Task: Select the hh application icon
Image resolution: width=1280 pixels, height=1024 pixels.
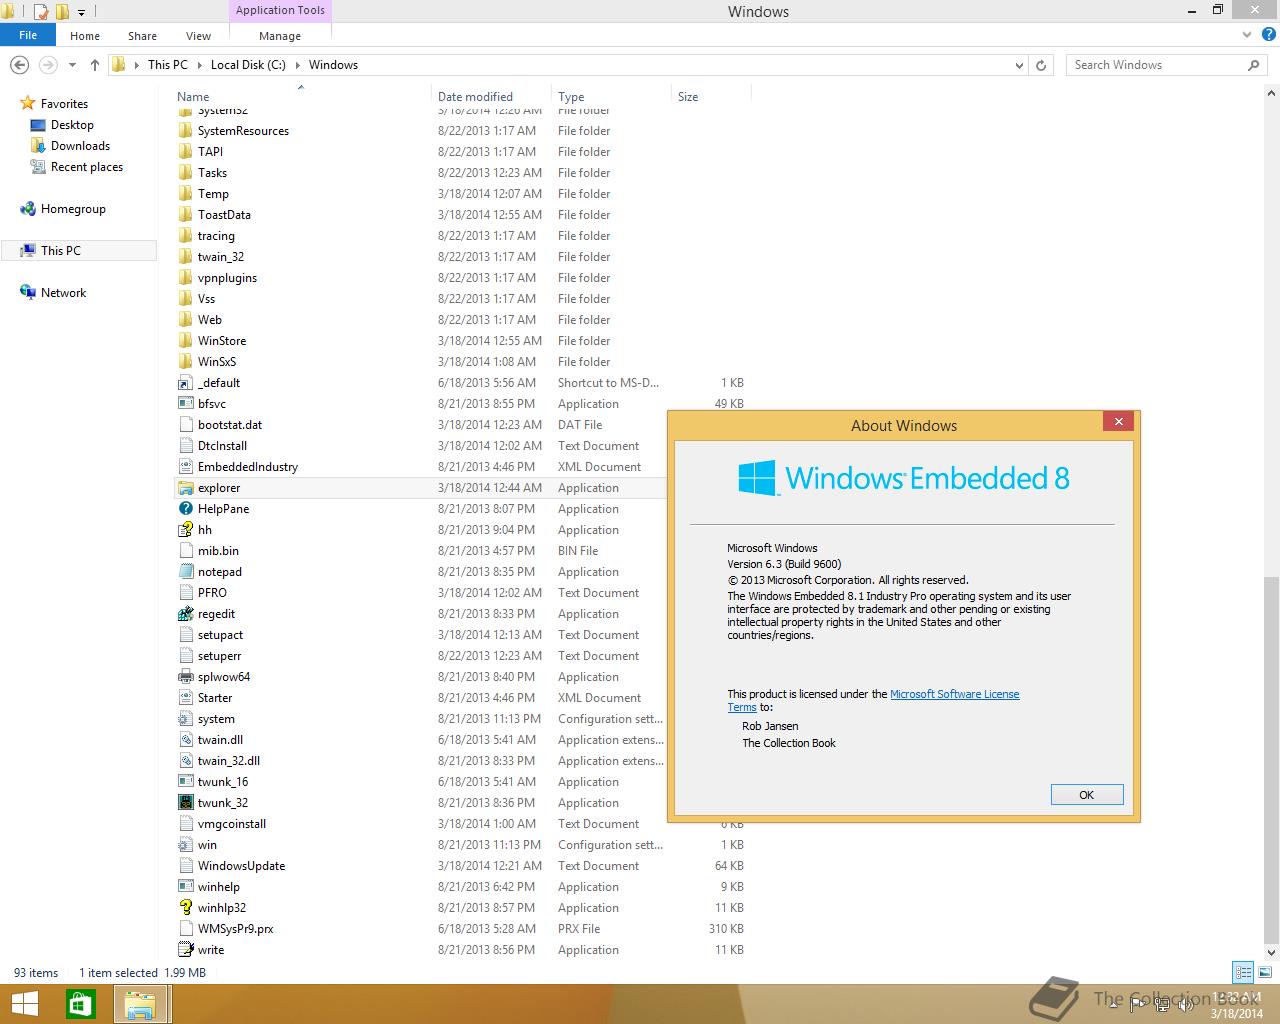Action: pyautogui.click(x=185, y=530)
